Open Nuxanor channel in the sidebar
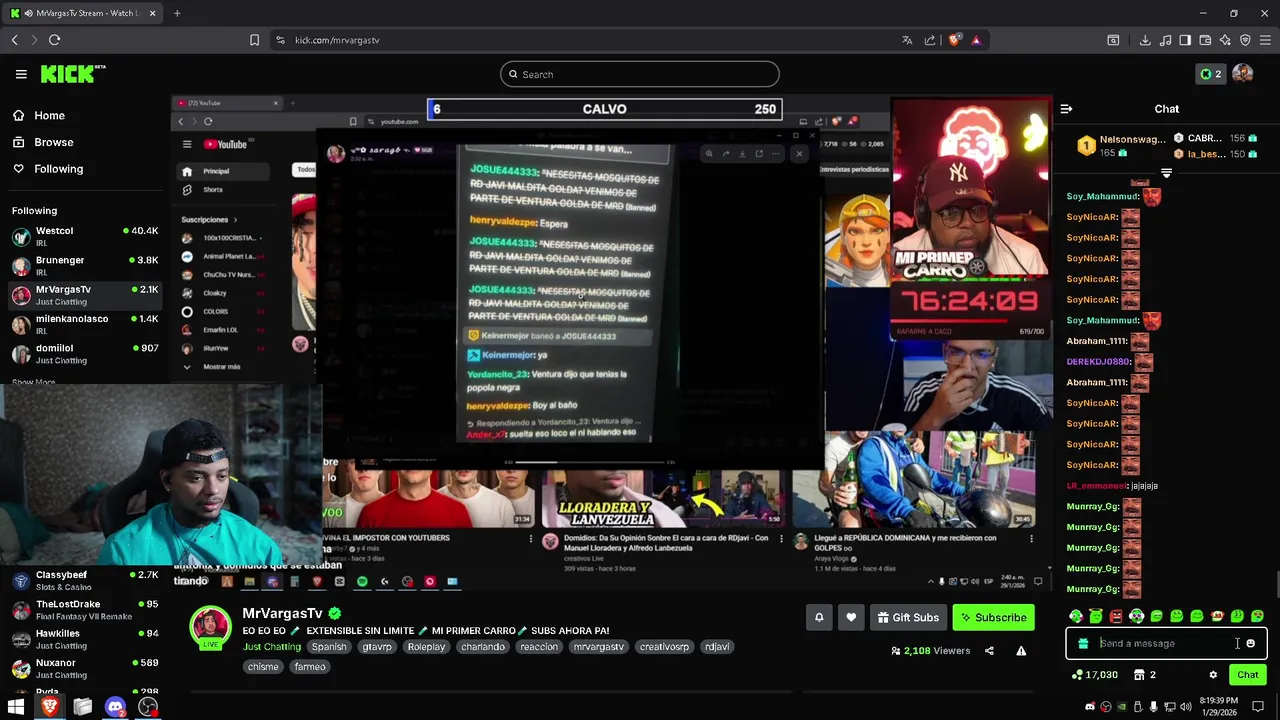Viewport: 1280px width, 720px height. 84,668
